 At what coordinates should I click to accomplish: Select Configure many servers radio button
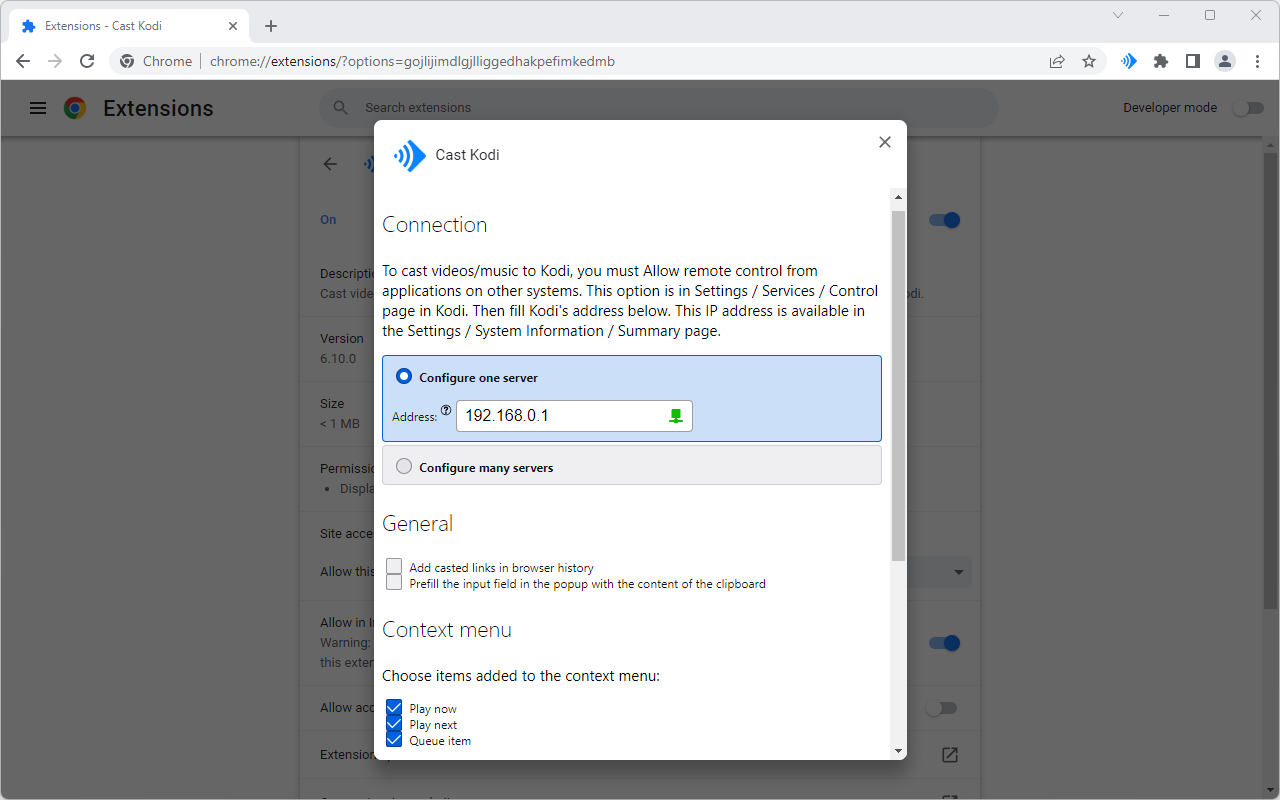pyautogui.click(x=404, y=466)
